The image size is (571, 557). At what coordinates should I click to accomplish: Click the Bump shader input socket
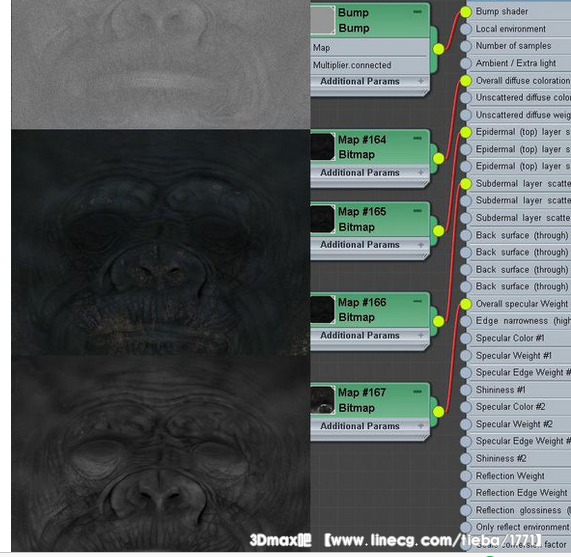[x=466, y=12]
